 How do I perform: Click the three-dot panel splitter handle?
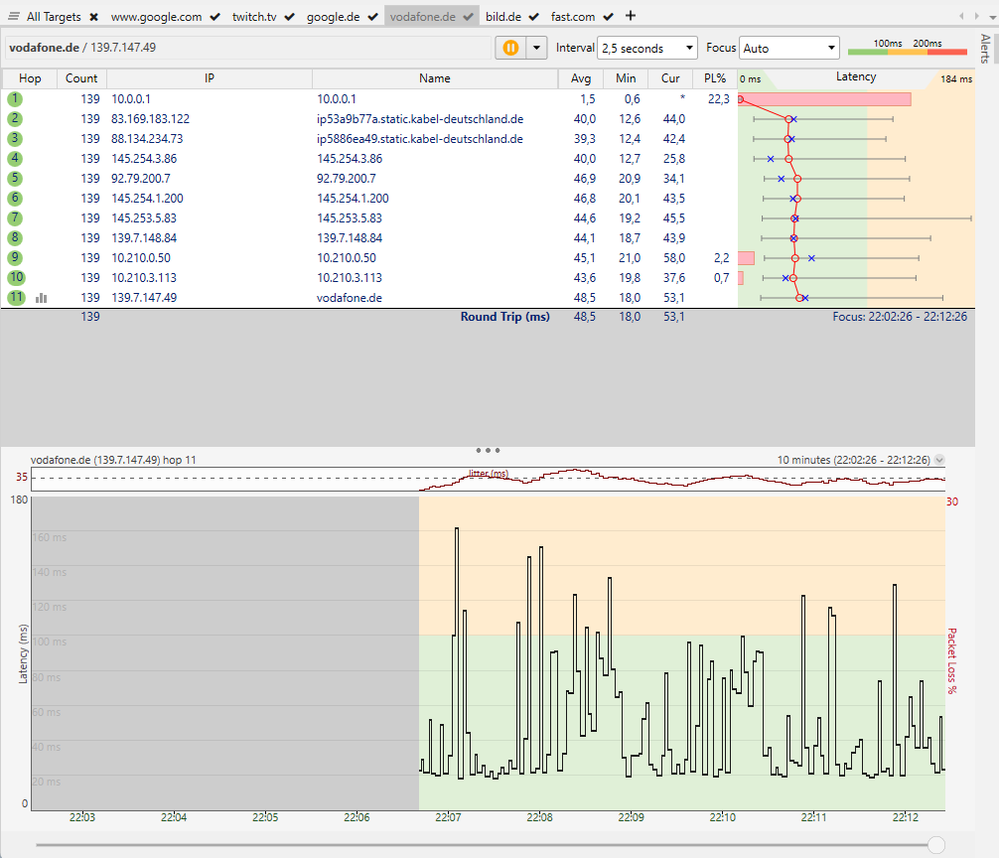(488, 450)
